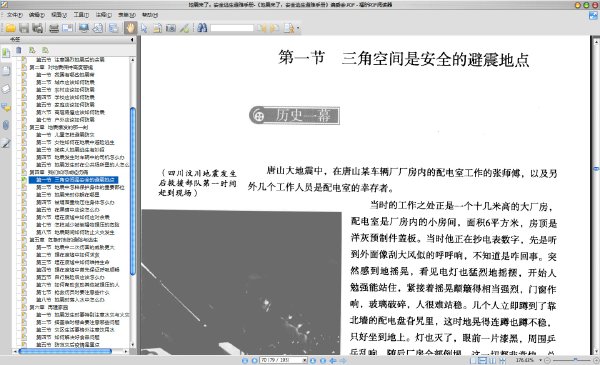Choose the arrow Select tool
The height and width of the screenshot is (365, 600).
click(144, 28)
